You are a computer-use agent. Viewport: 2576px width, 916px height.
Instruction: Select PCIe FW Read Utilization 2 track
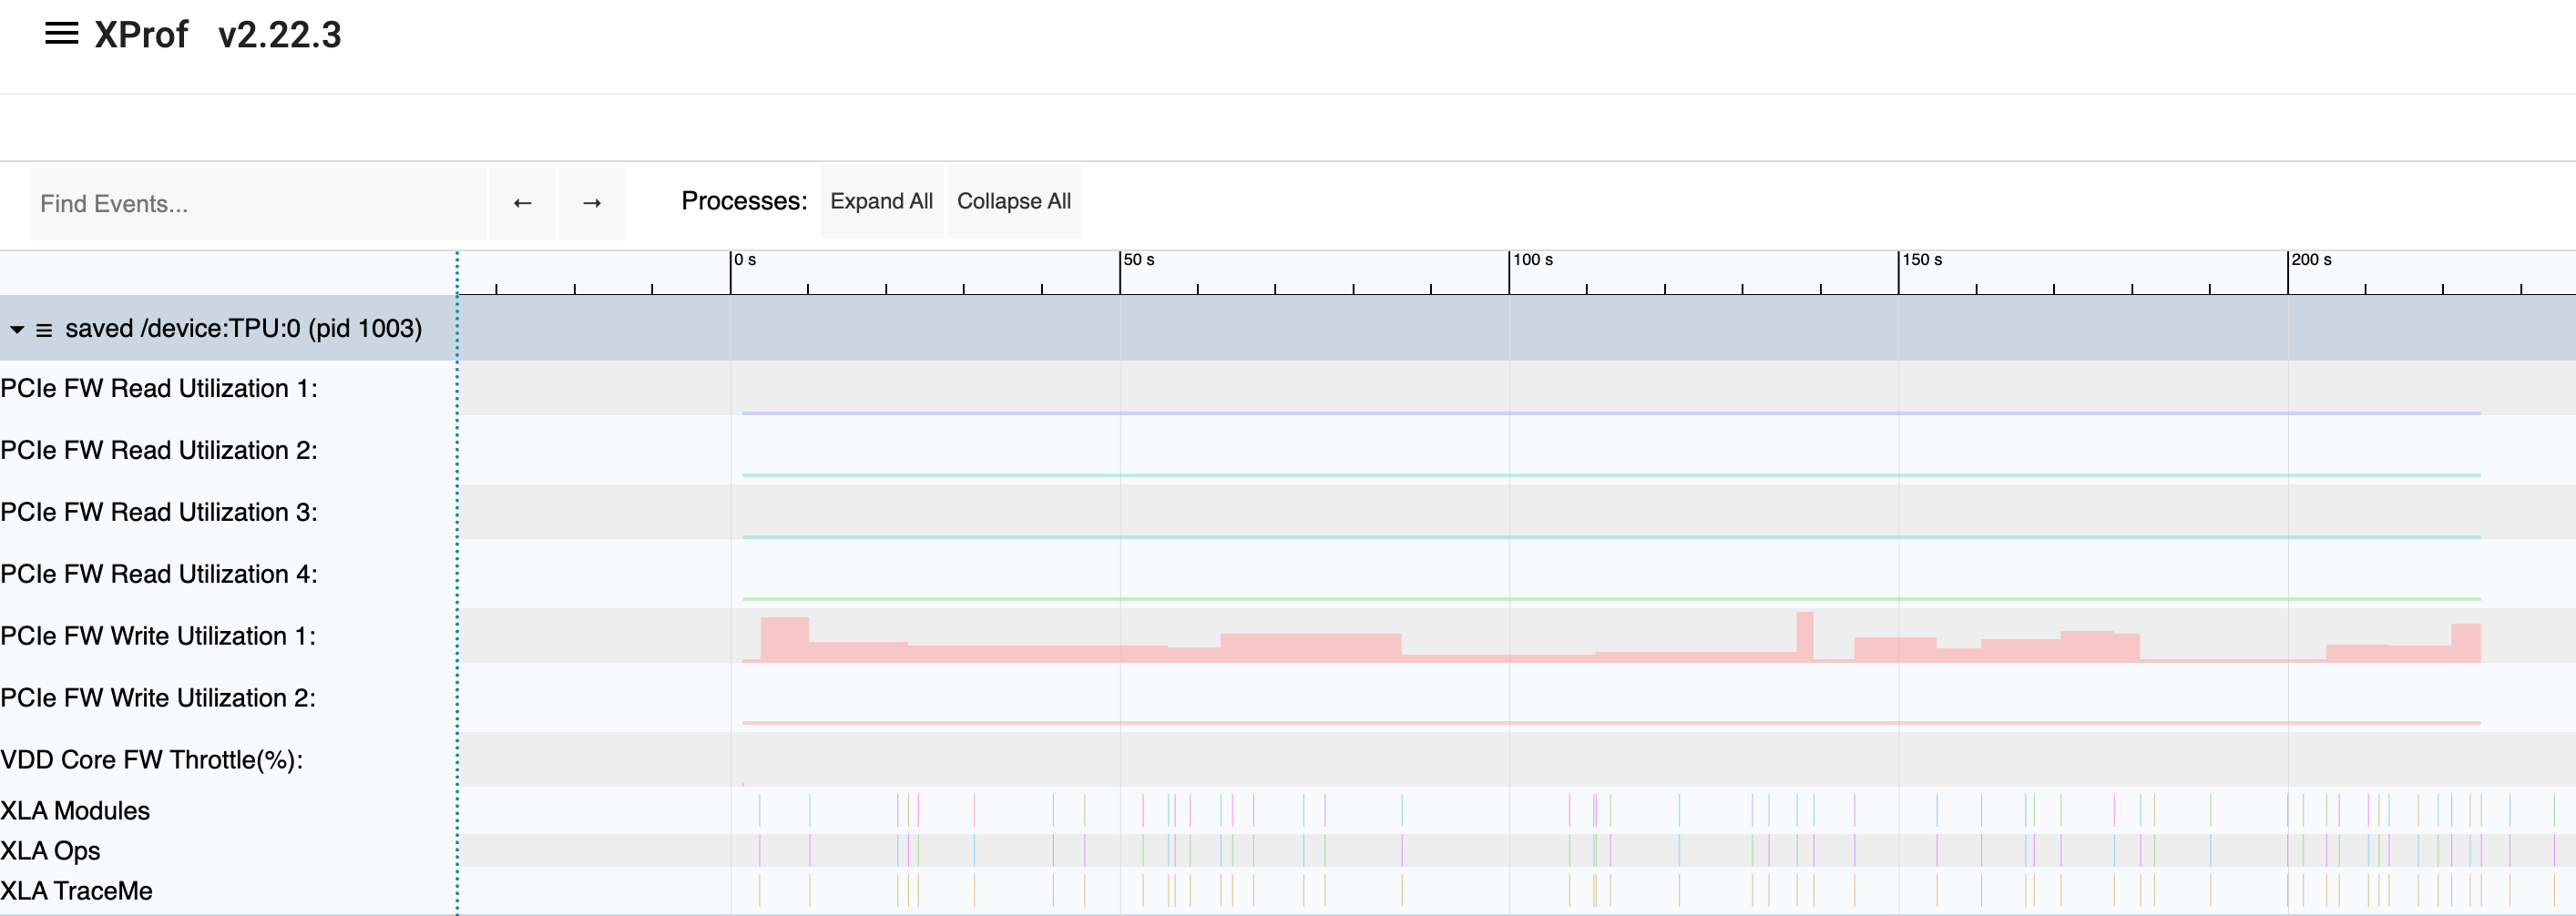coord(159,450)
